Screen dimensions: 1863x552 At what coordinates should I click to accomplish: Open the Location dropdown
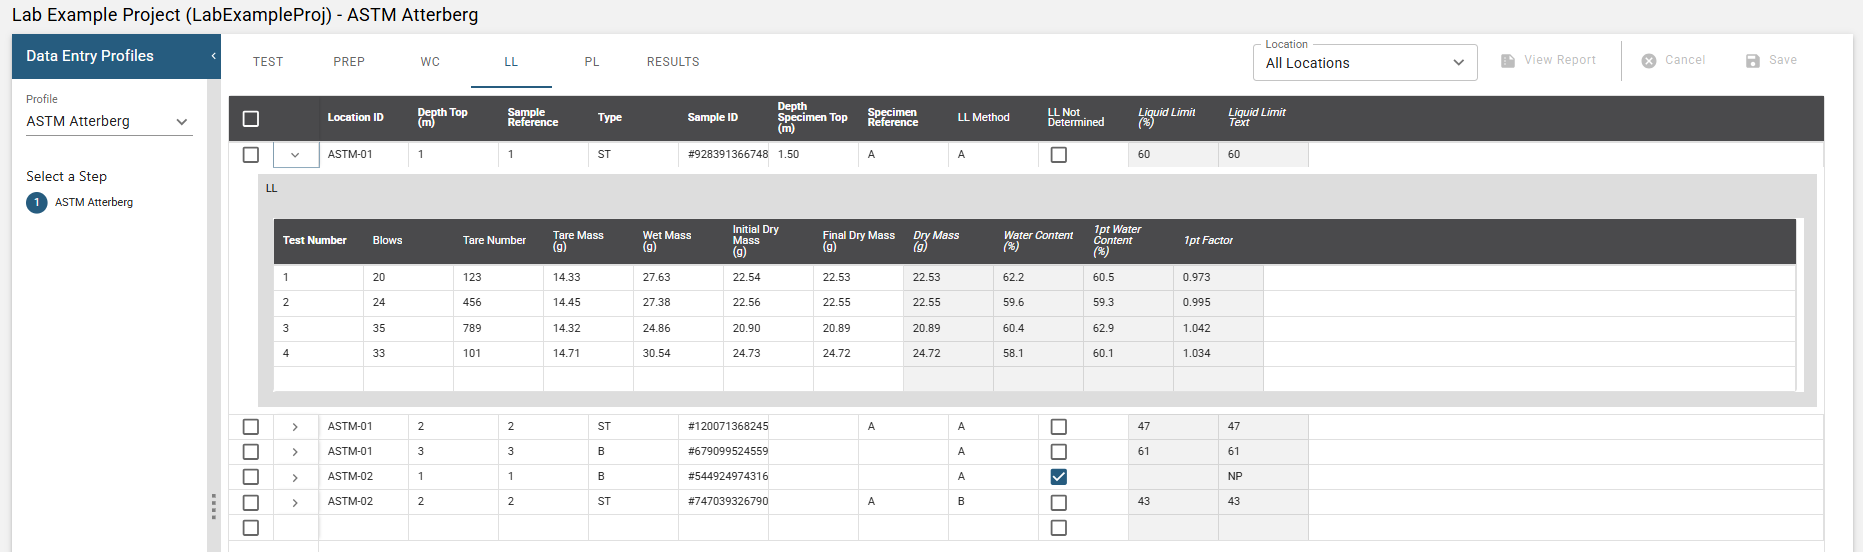[x=1364, y=63]
